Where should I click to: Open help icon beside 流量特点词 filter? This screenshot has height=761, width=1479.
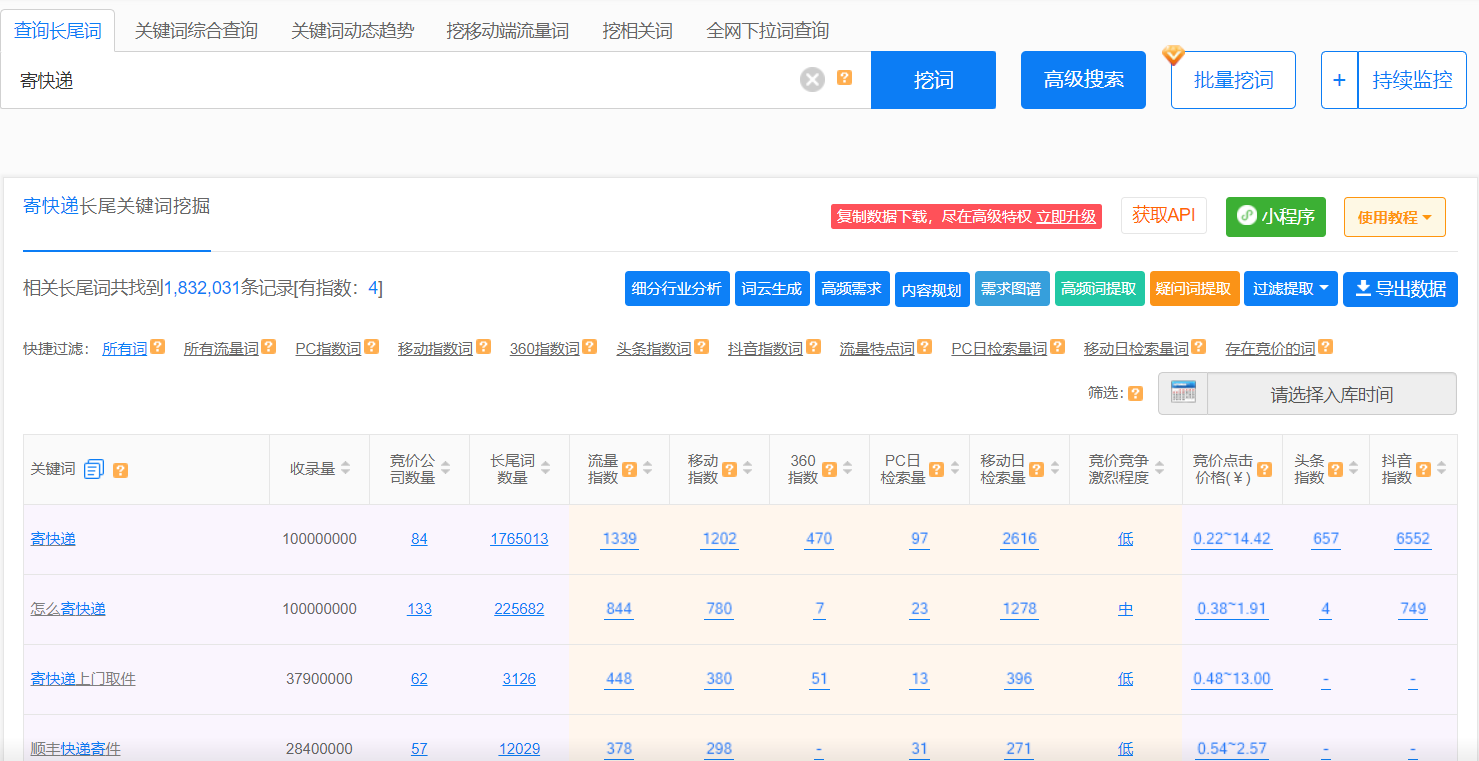[x=924, y=347]
